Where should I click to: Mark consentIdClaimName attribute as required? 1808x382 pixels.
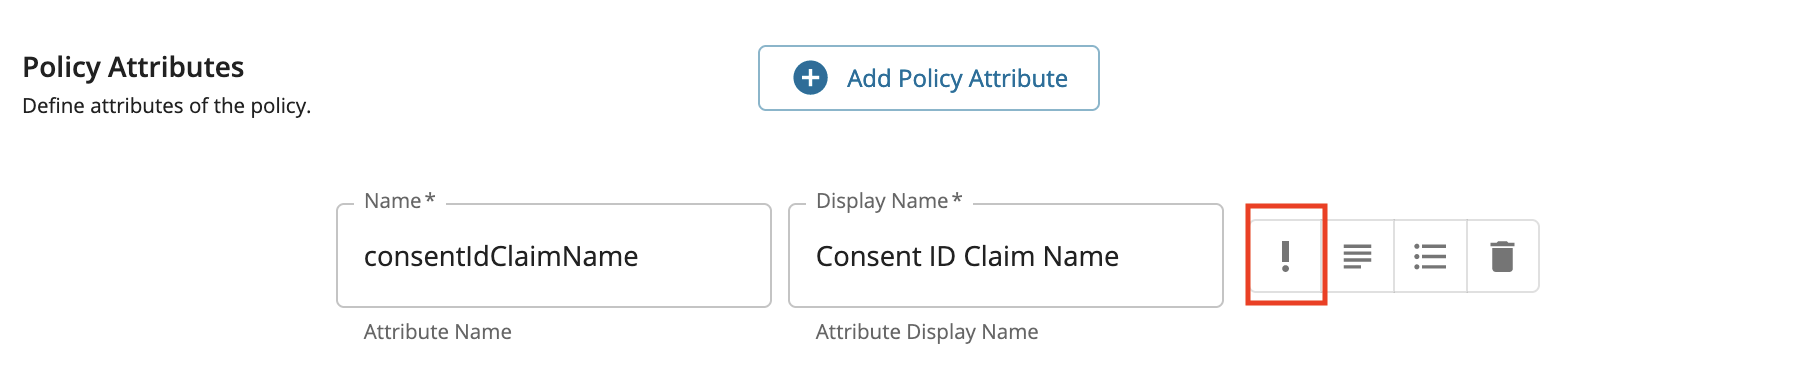coord(1285,256)
